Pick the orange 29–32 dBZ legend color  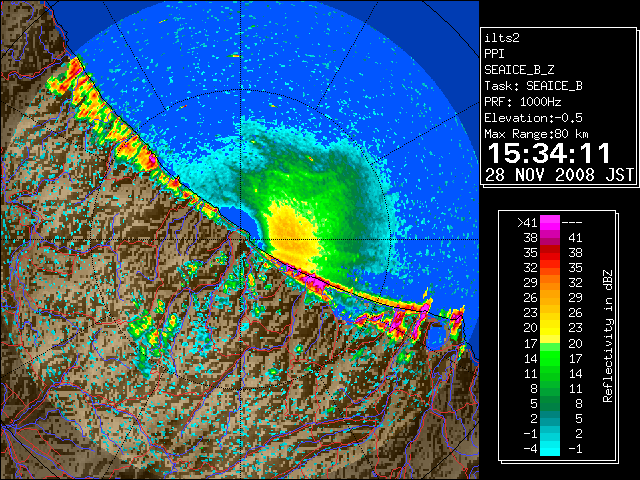tap(550, 282)
